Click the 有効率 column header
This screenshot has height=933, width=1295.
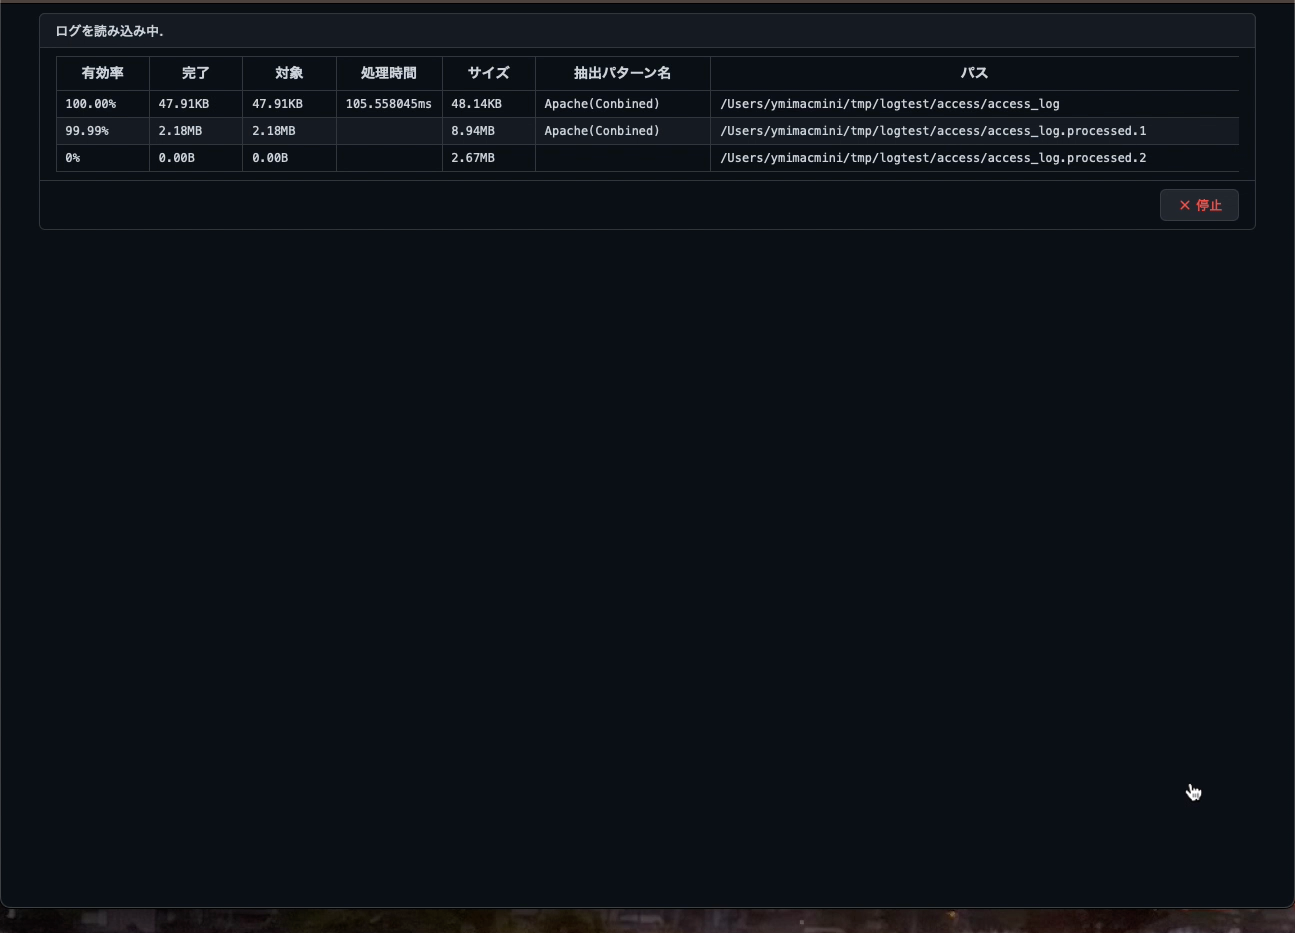tap(102, 73)
